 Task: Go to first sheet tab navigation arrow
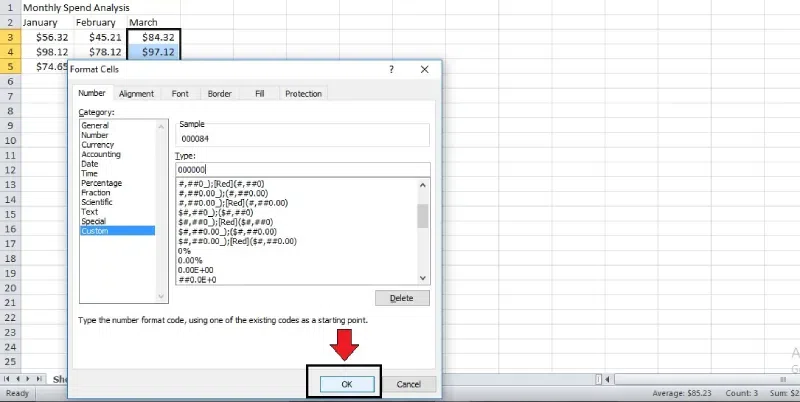coord(7,379)
